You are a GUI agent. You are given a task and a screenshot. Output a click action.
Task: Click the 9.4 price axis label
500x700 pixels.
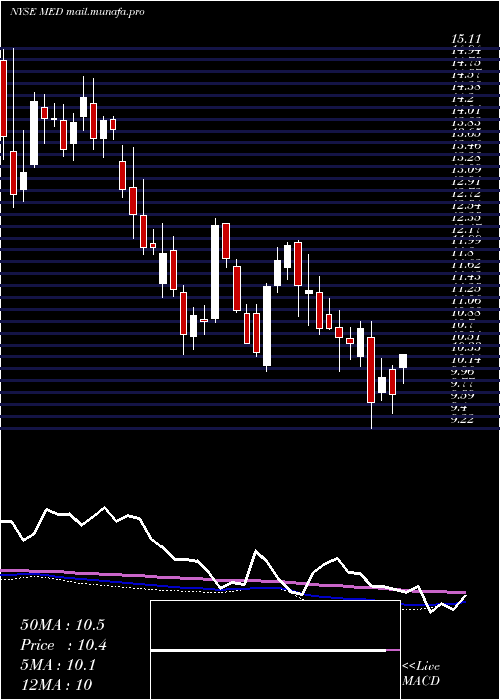pos(459,407)
